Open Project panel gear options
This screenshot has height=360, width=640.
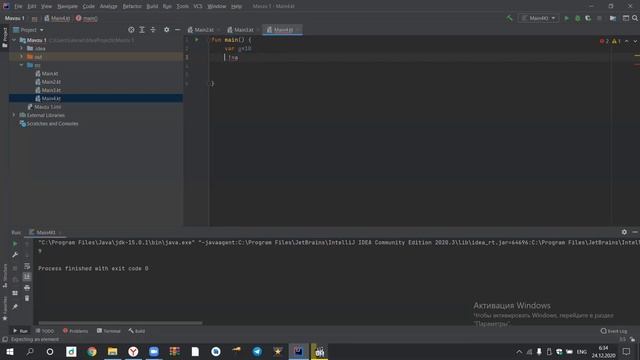point(167,30)
